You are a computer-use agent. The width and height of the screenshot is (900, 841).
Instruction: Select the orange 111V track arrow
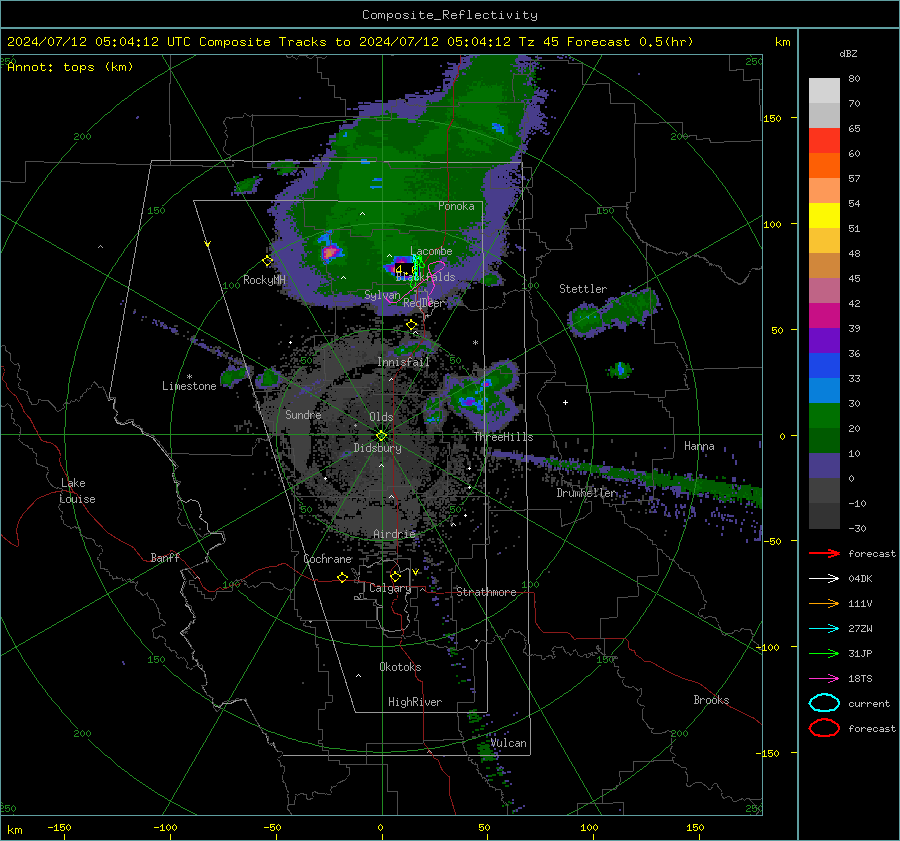(824, 603)
